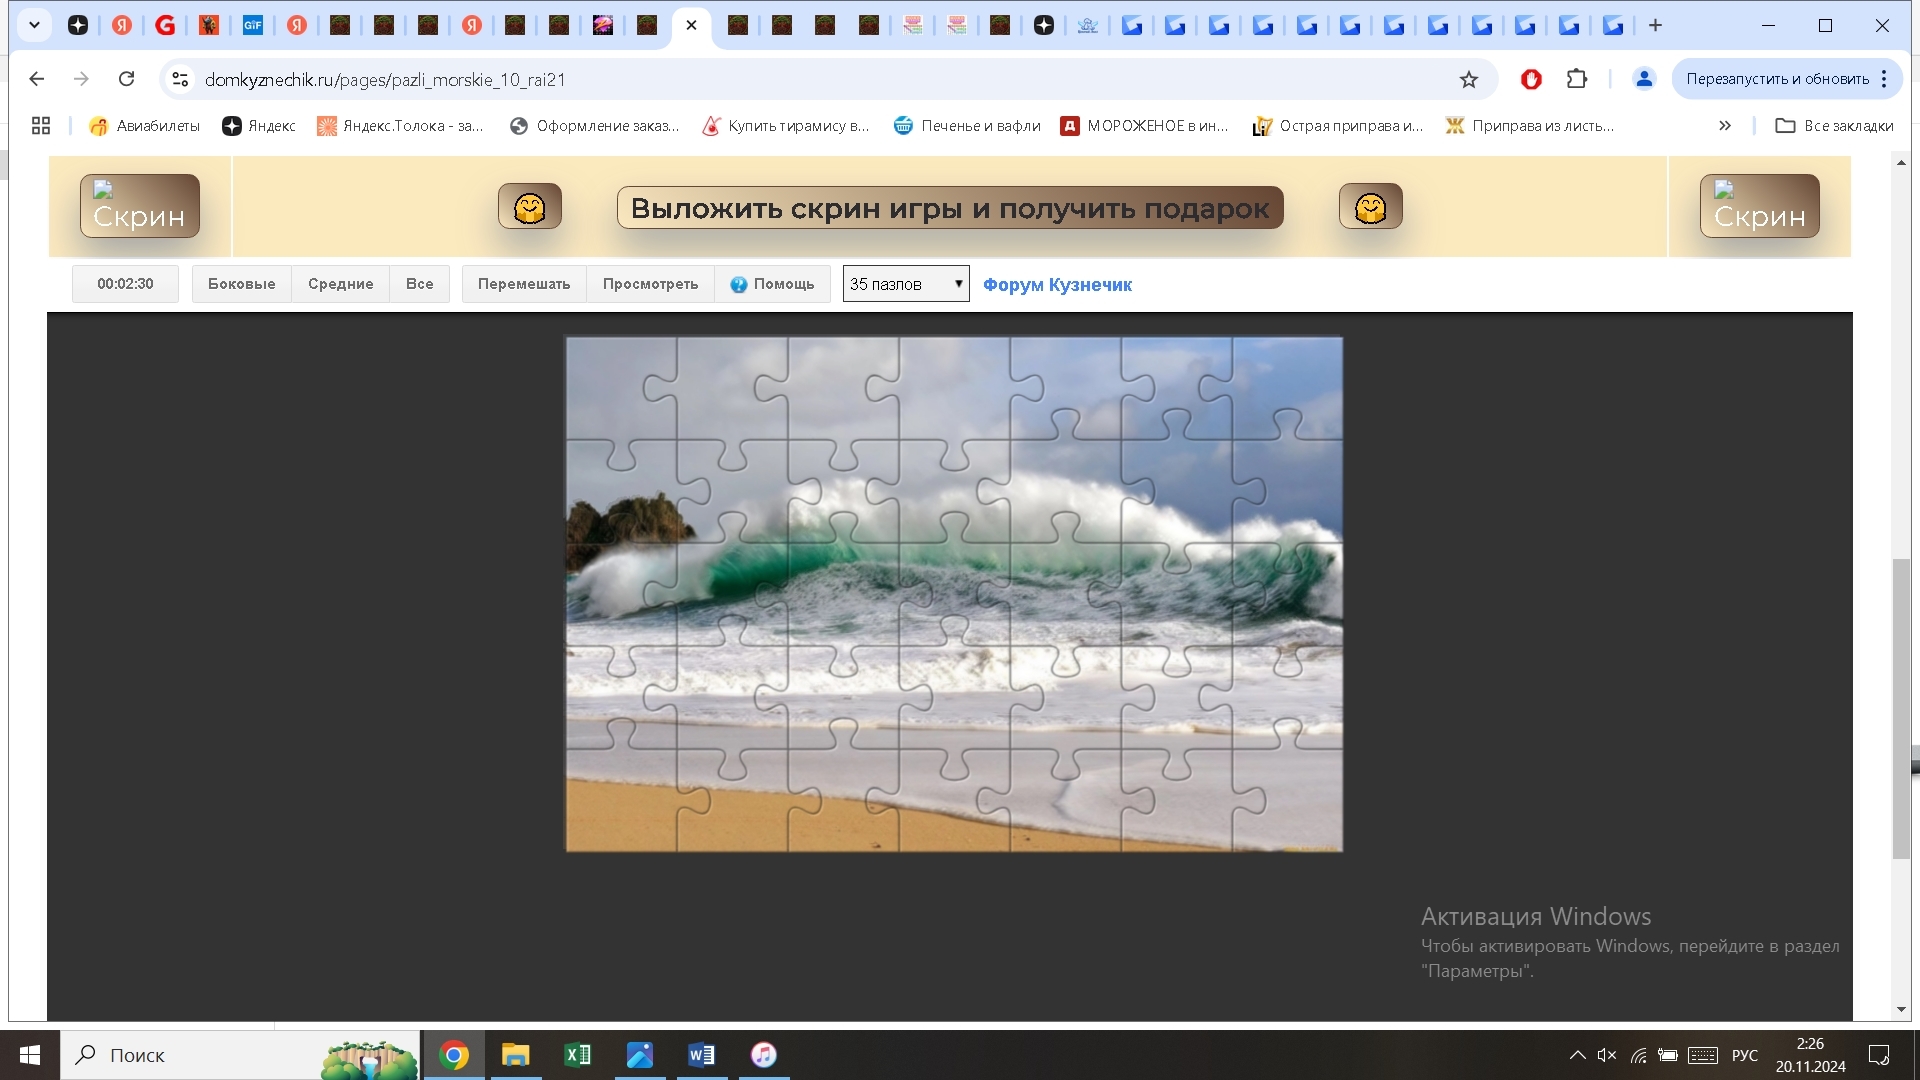The image size is (1920, 1080).
Task: Open the red ad-blocker extension icon
Action: tap(1531, 79)
